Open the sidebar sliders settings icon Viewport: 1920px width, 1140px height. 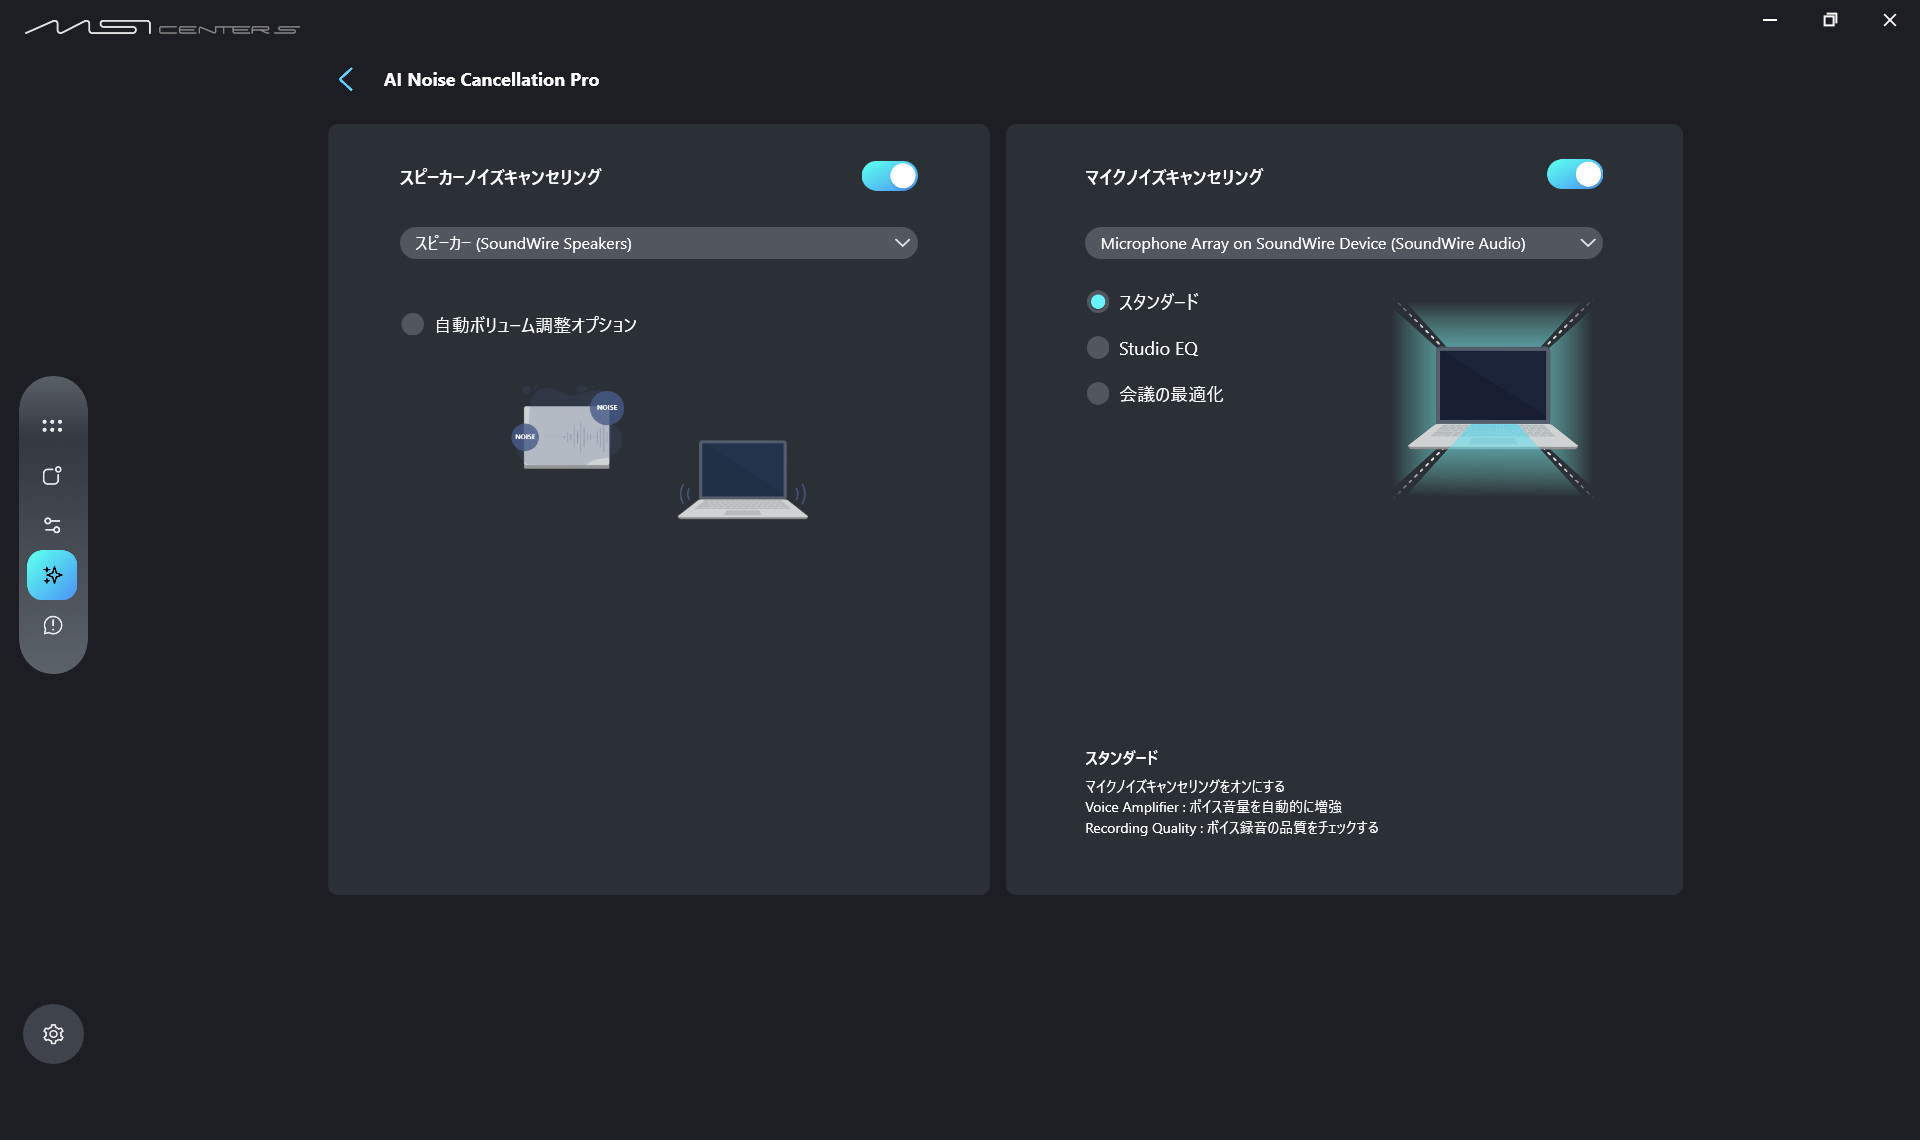coord(52,525)
